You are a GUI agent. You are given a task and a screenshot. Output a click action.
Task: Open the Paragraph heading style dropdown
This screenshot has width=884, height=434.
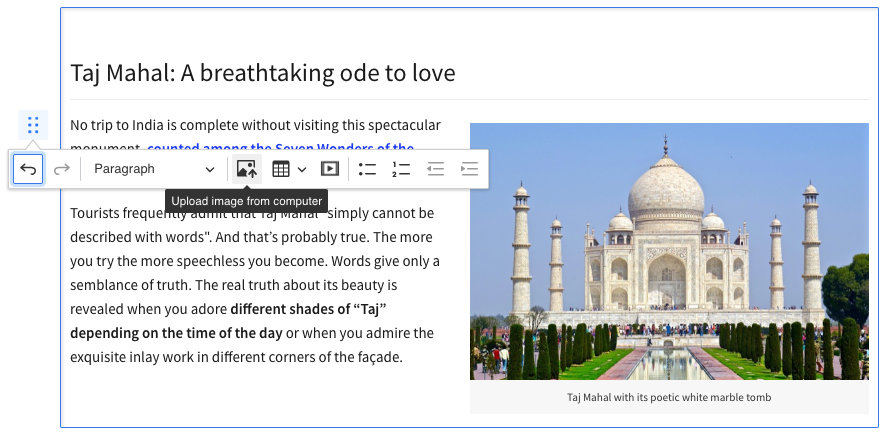pos(154,169)
